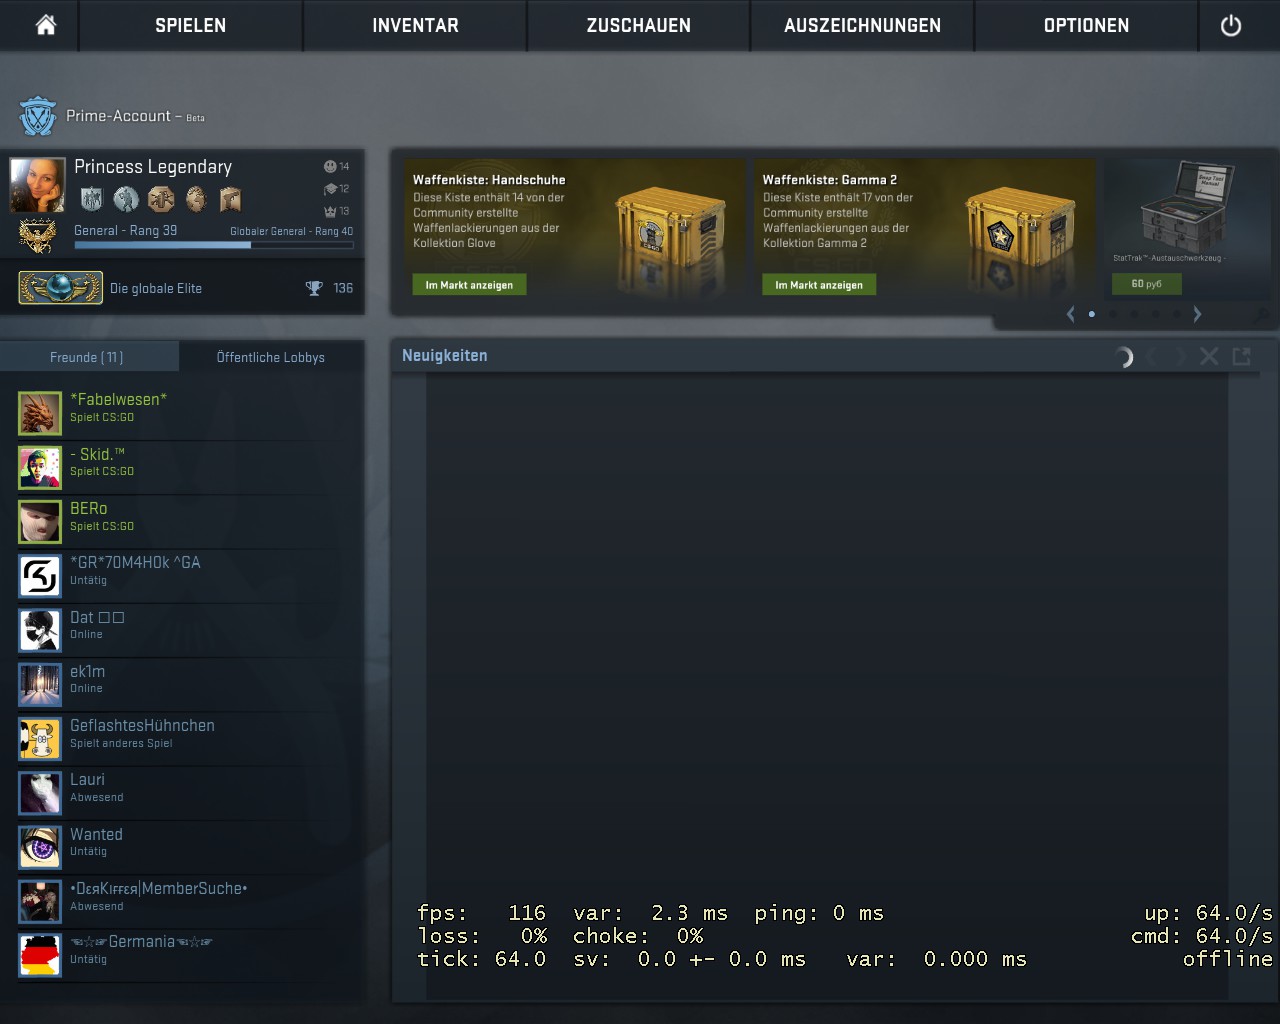This screenshot has height=1024, width=1280.
Task: Click the round silver coin medal
Action: (126, 199)
